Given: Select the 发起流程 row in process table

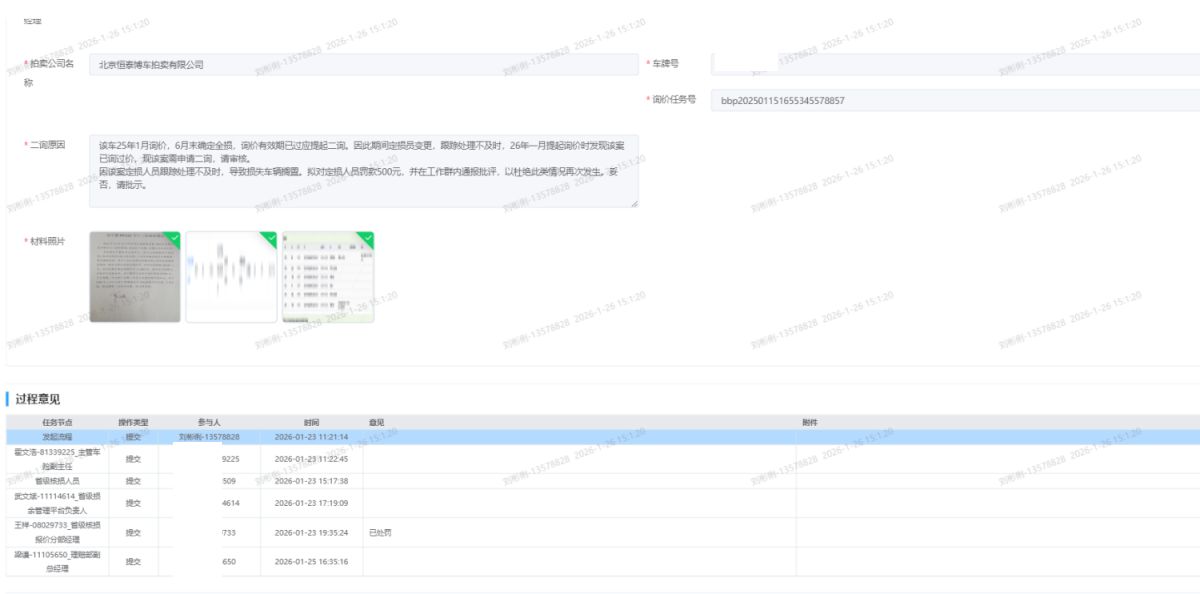Looking at the screenshot, I should (57, 437).
